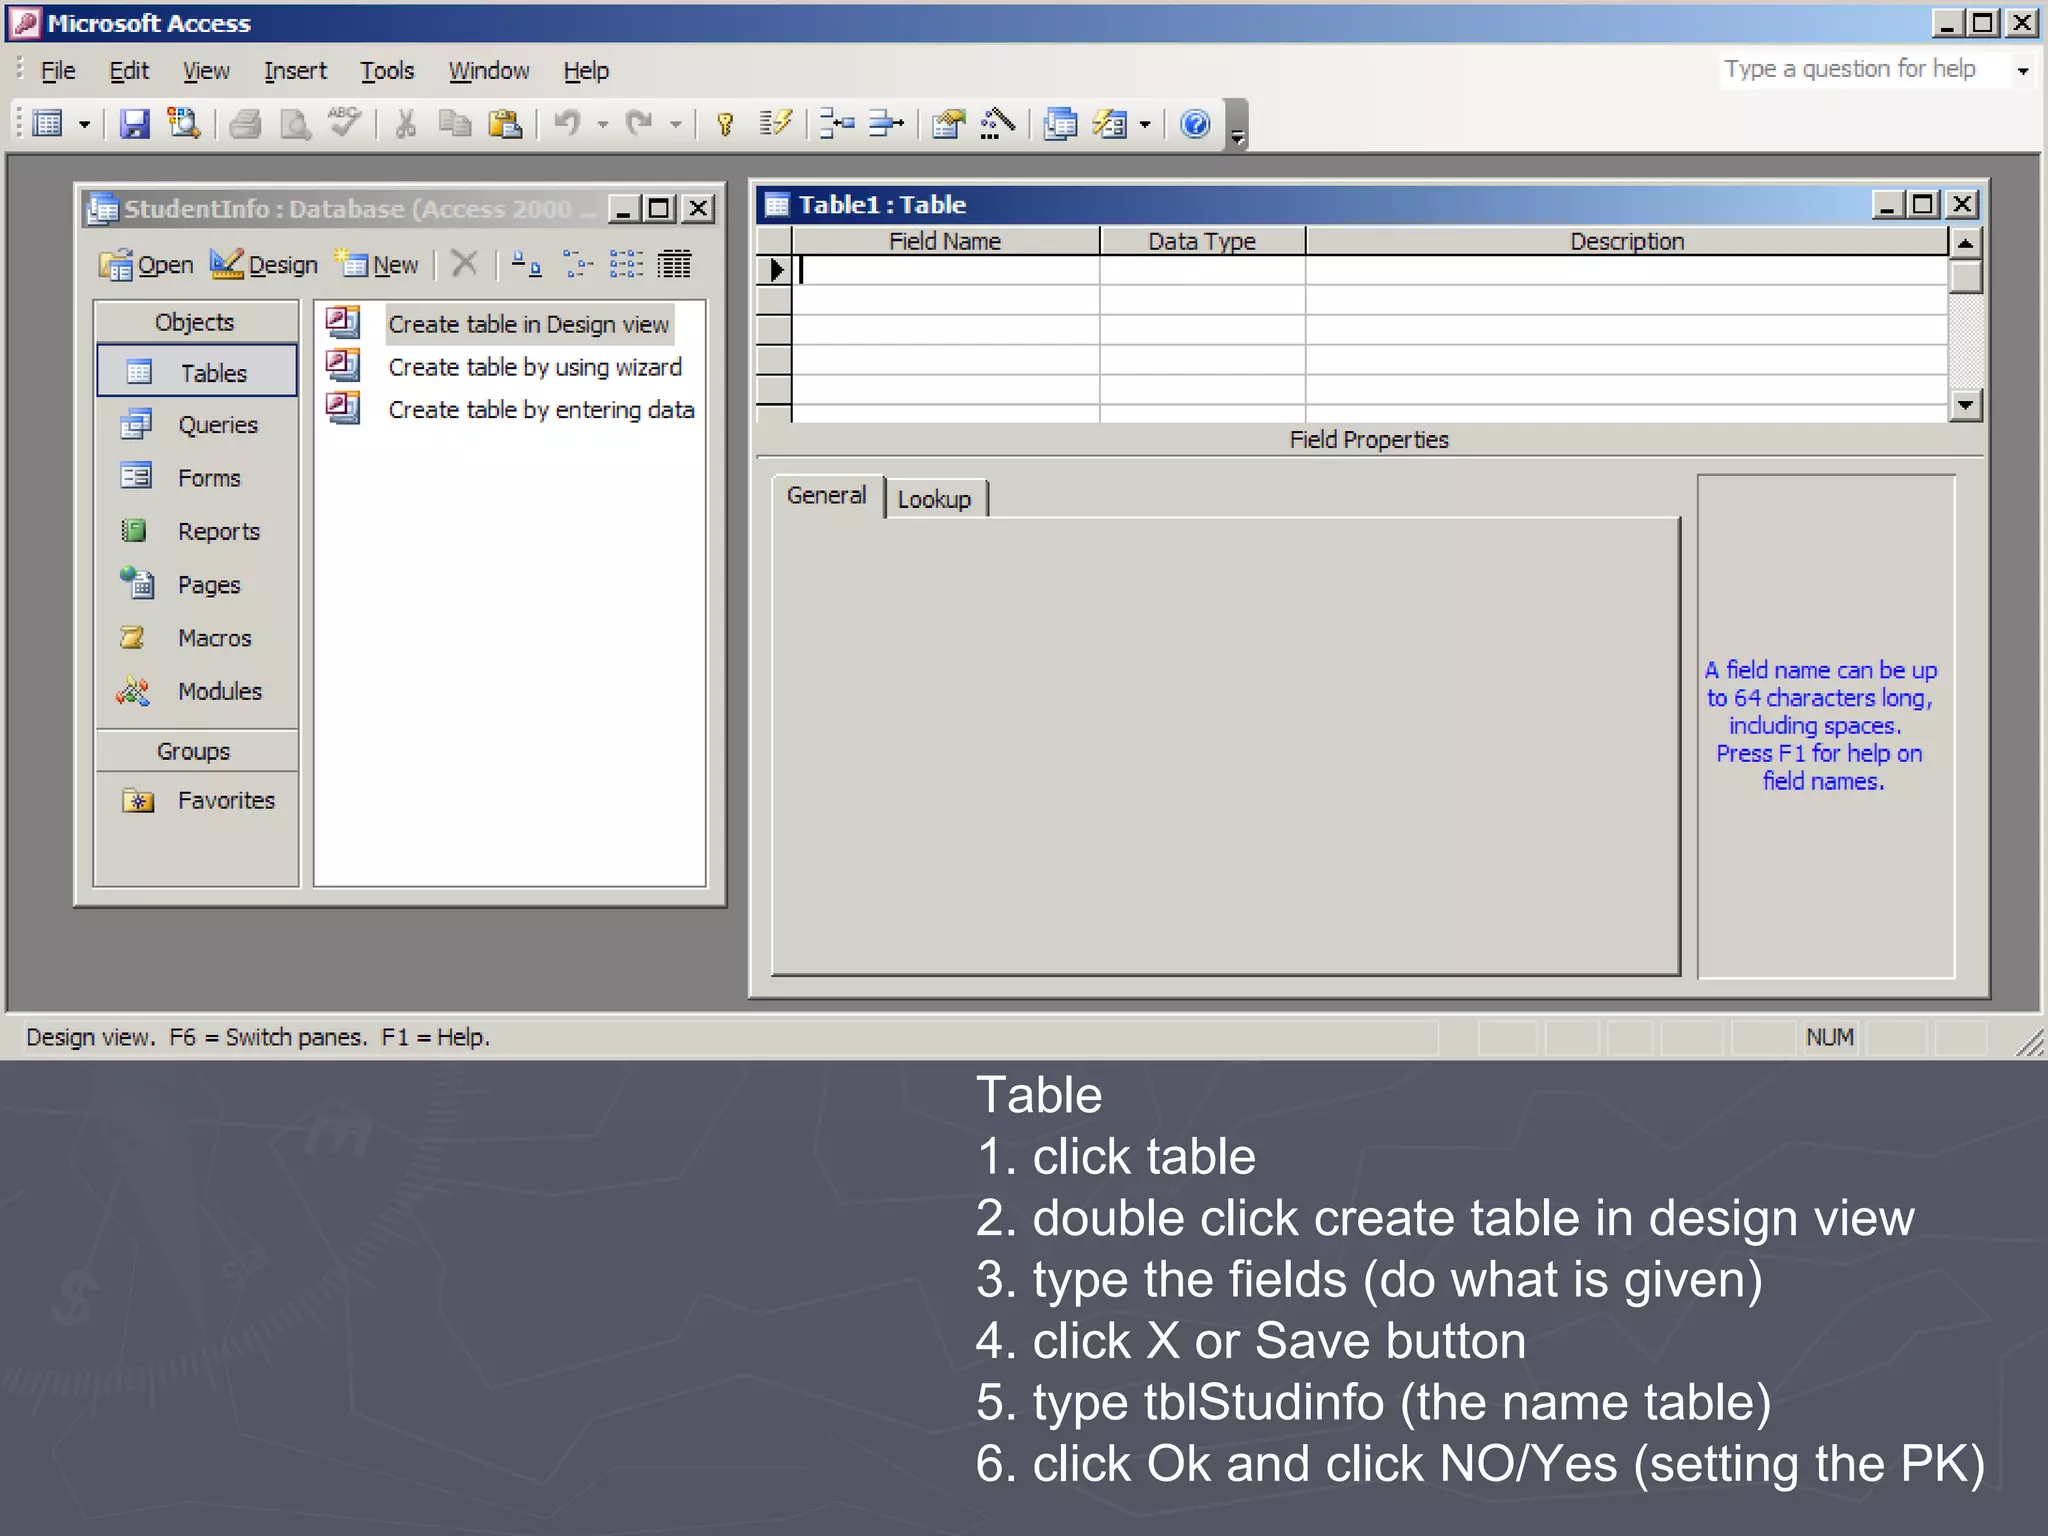Viewport: 2048px width, 1536px height.
Task: Open the View button dropdown arrow
Action: (84, 124)
